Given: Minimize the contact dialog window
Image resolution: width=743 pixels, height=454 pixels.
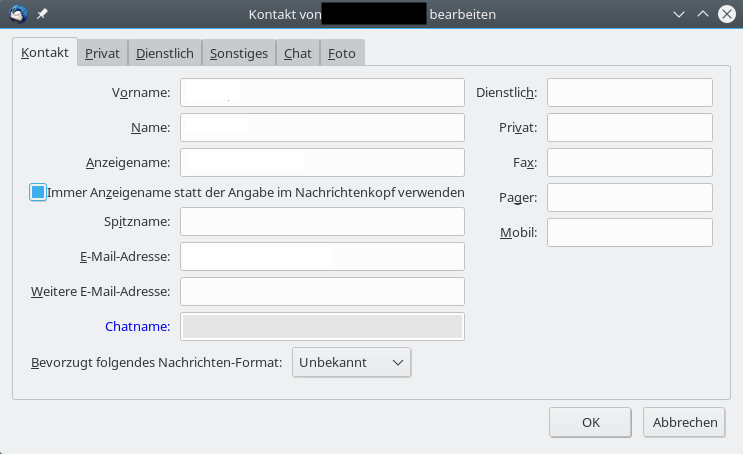Looking at the screenshot, I should tap(680, 15).
